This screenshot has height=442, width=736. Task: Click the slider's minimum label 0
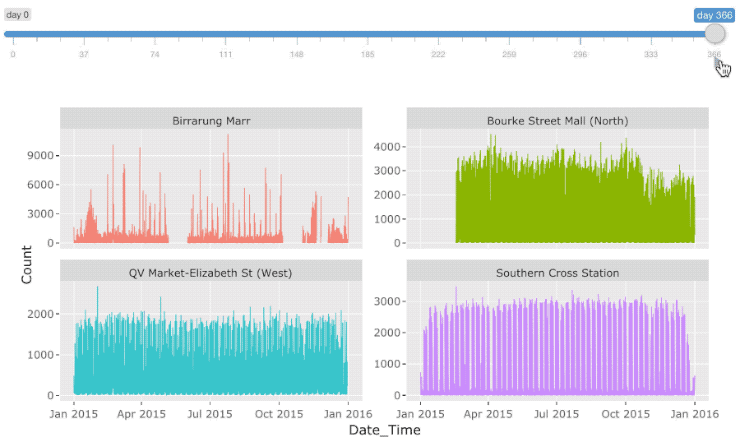pos(13,54)
